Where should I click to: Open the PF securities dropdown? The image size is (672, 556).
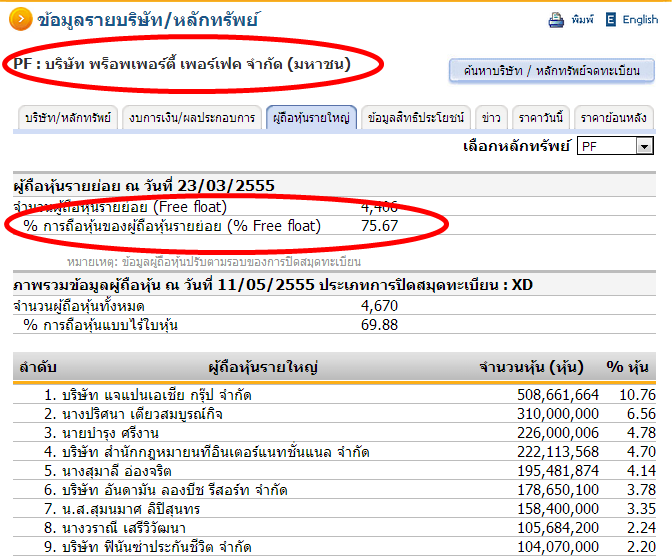click(x=615, y=146)
